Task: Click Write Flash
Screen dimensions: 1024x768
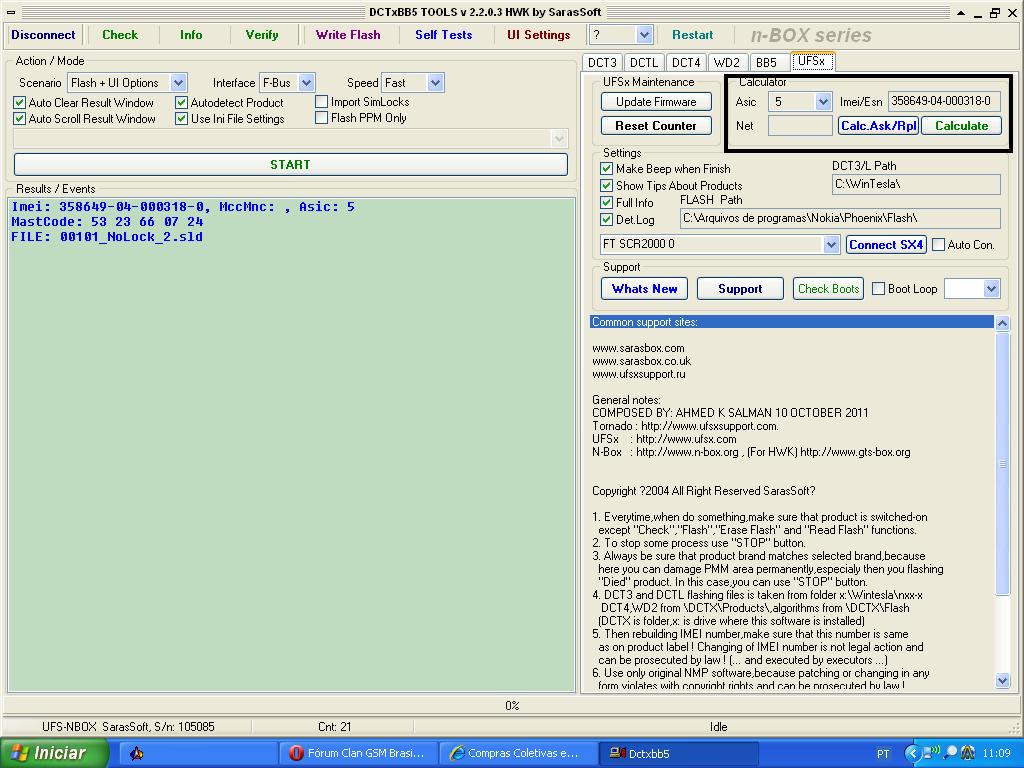Action: (x=348, y=35)
